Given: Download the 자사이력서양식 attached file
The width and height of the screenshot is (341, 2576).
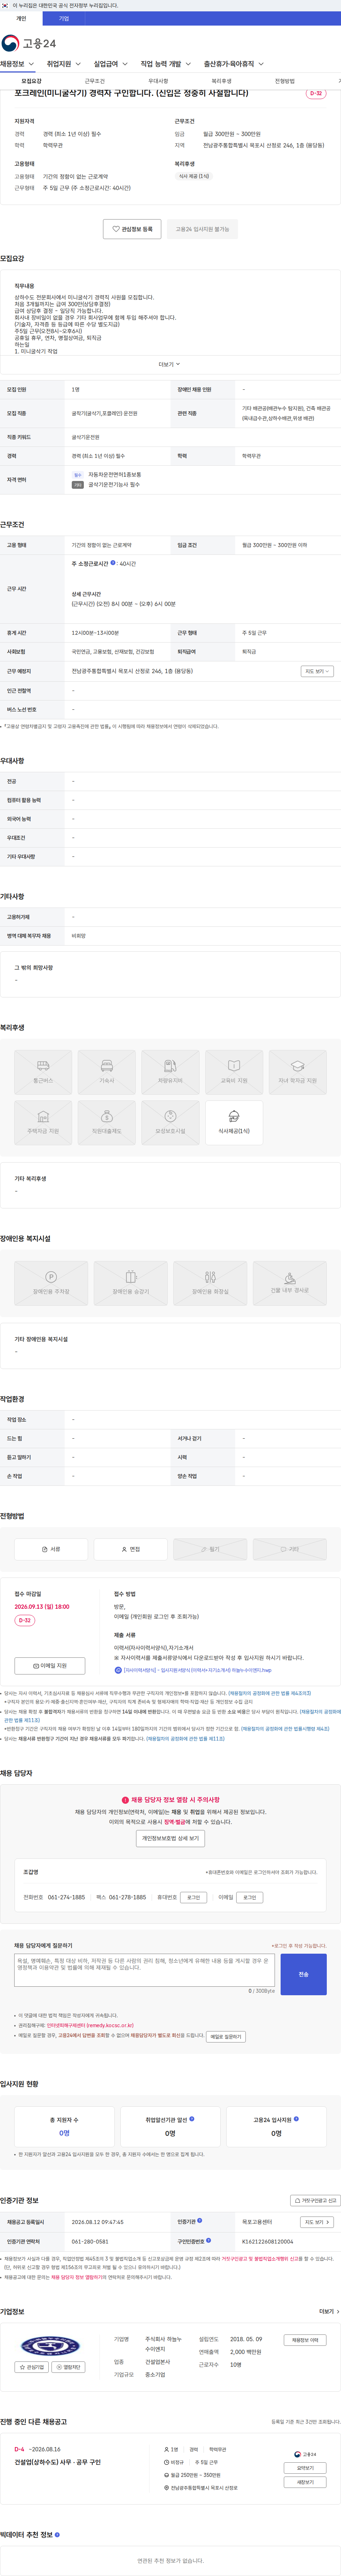Looking at the screenshot, I should click(192, 1670).
